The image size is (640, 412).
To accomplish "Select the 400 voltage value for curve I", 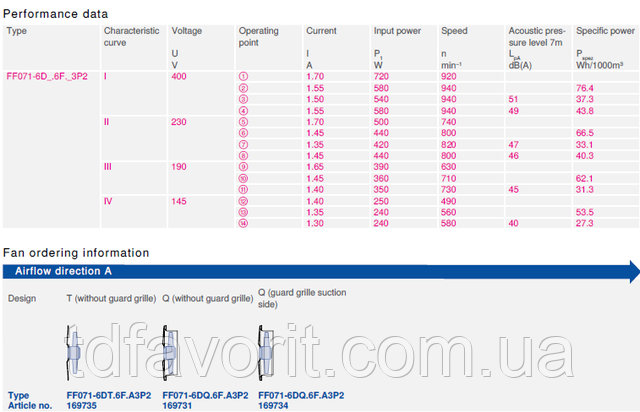I will tap(179, 76).
